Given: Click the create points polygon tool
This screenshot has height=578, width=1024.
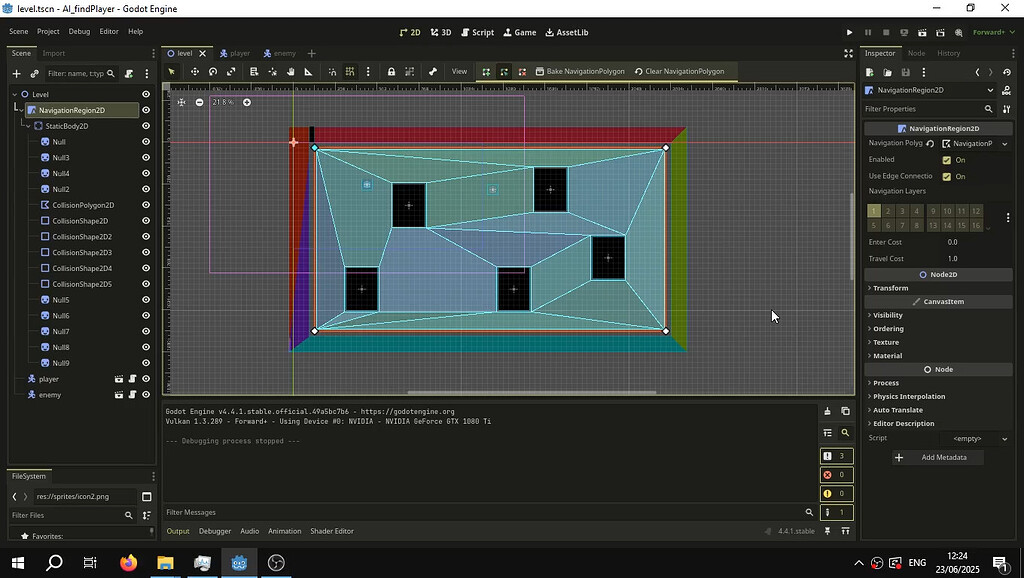Looking at the screenshot, I should pyautogui.click(x=486, y=71).
